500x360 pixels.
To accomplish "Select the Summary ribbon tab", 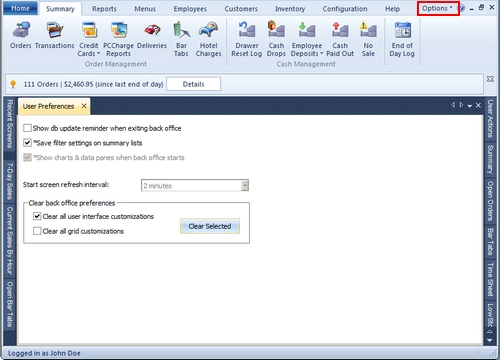I will [60, 9].
